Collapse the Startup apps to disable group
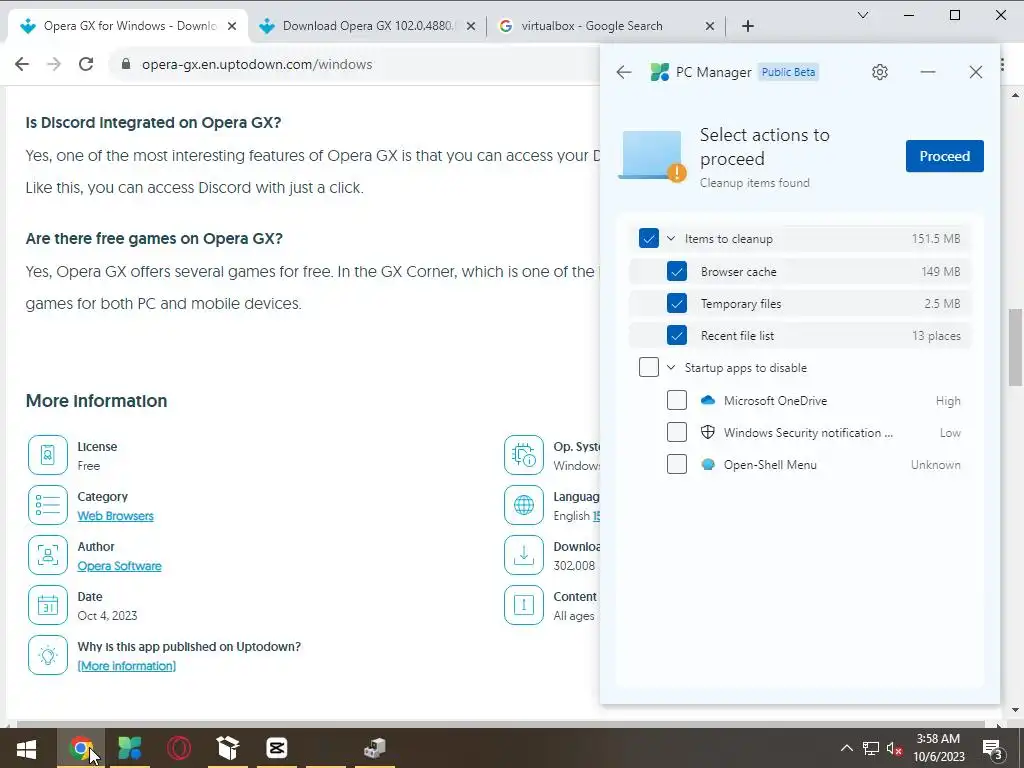Image resolution: width=1024 pixels, height=768 pixels. (x=671, y=367)
